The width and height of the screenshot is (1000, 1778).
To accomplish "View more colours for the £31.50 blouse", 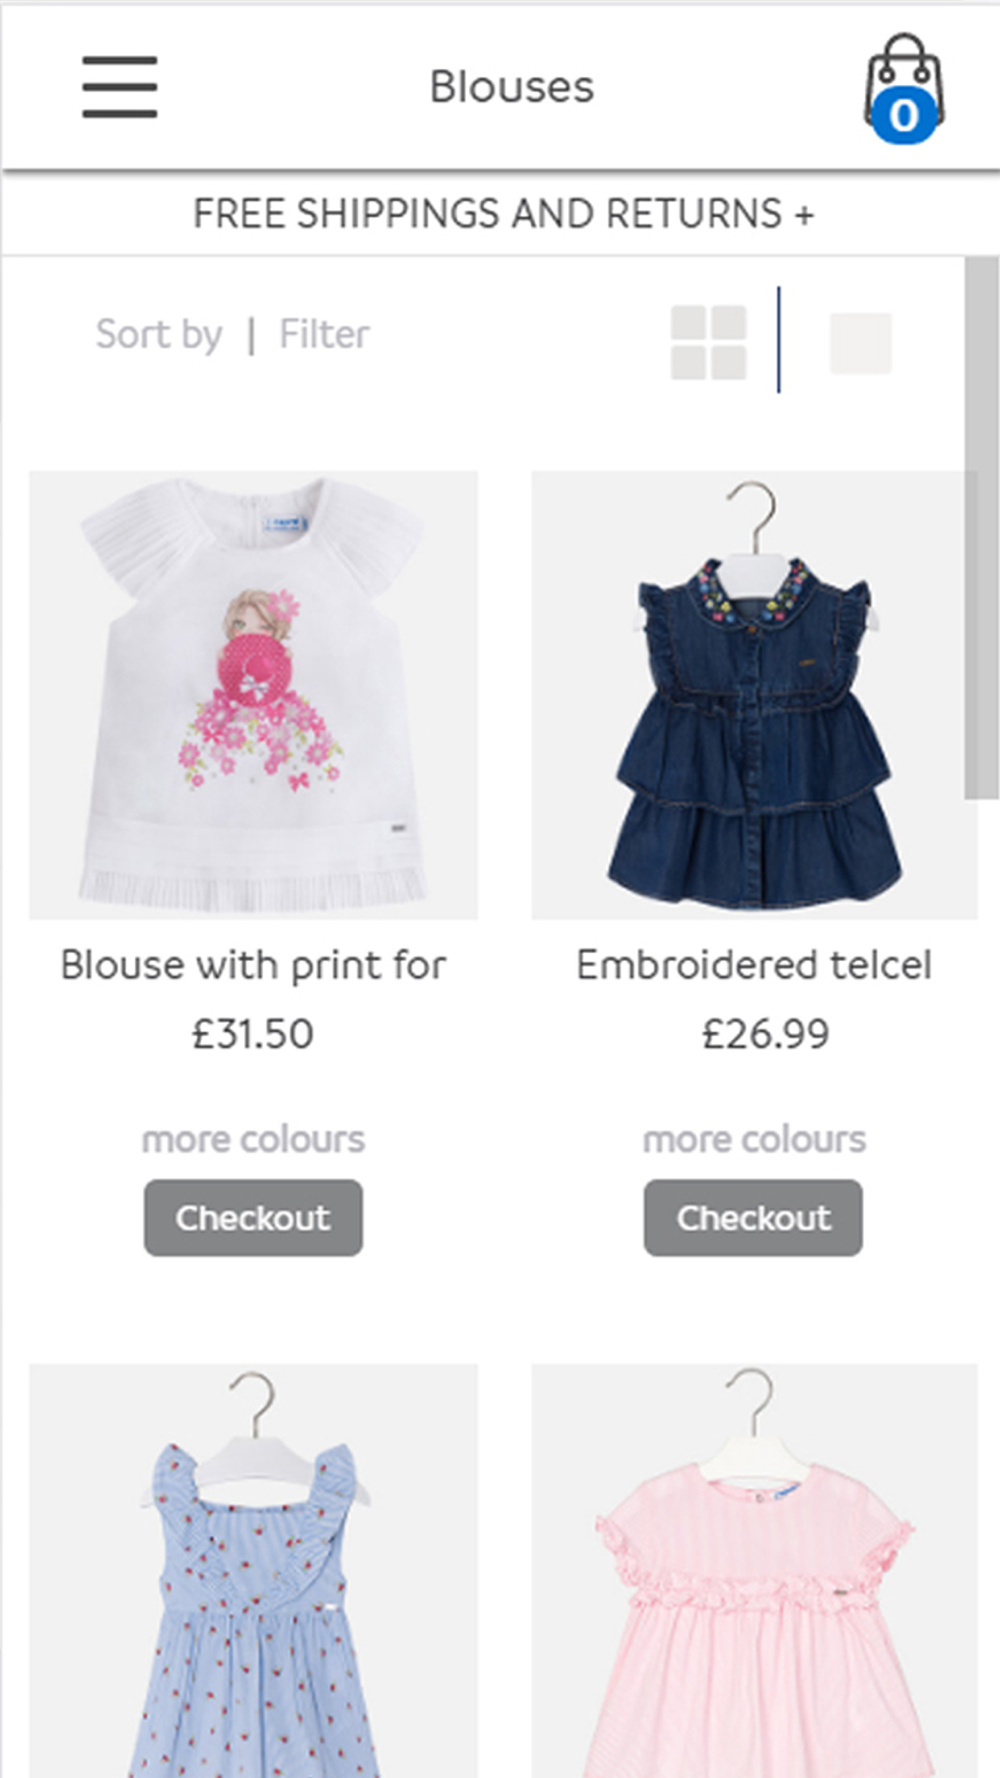I will coord(253,1139).
